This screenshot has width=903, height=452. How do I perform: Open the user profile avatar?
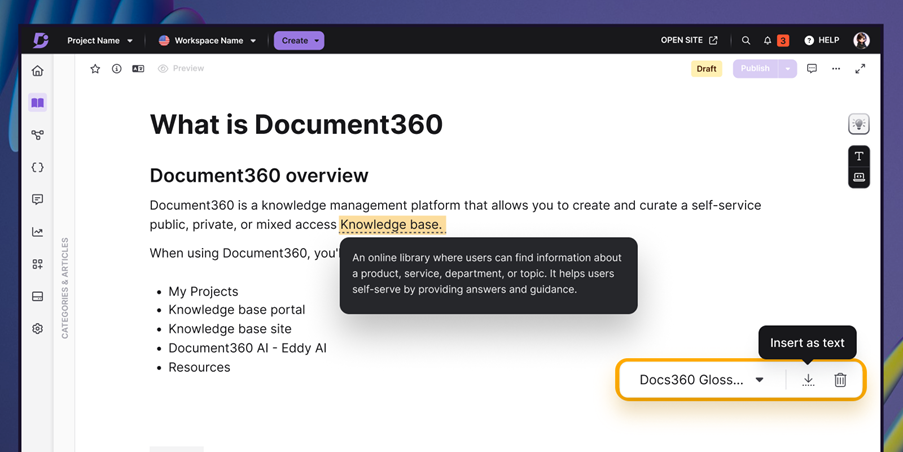[x=861, y=40]
